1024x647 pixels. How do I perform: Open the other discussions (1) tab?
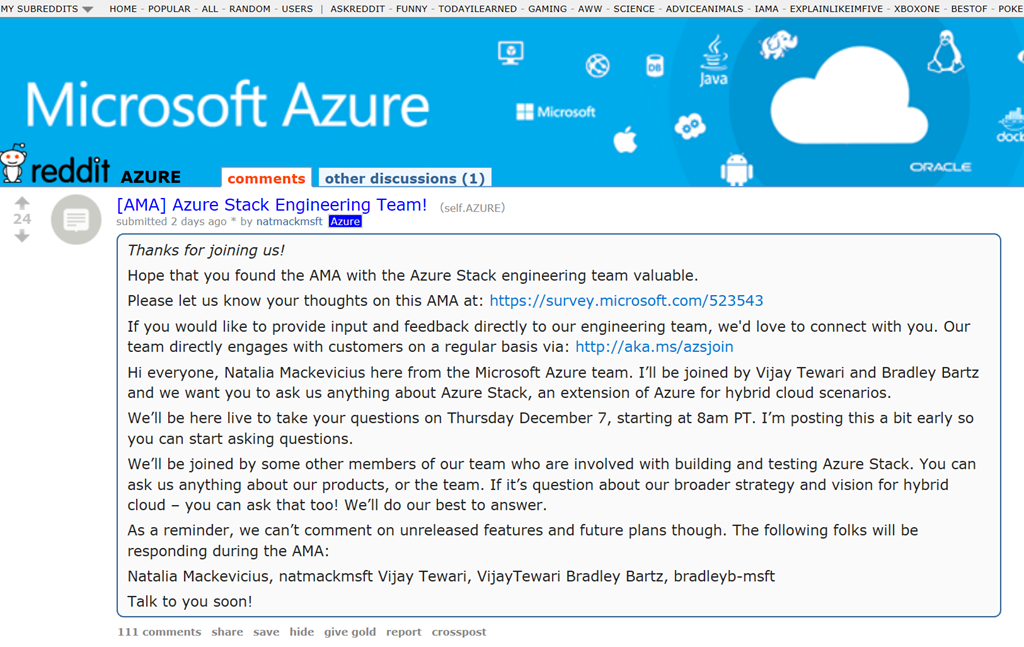coord(404,178)
